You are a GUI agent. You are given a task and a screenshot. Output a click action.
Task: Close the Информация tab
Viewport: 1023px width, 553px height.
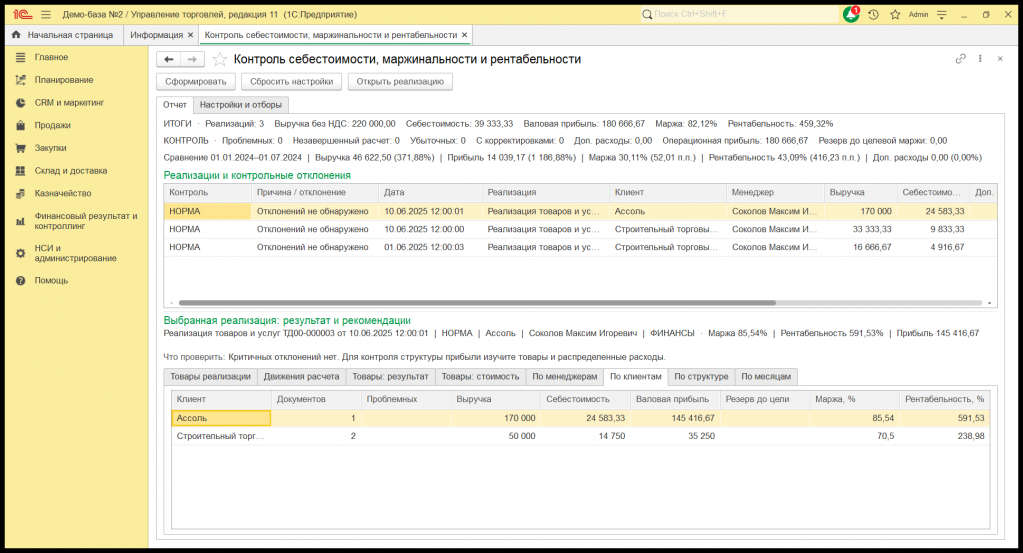click(x=191, y=35)
